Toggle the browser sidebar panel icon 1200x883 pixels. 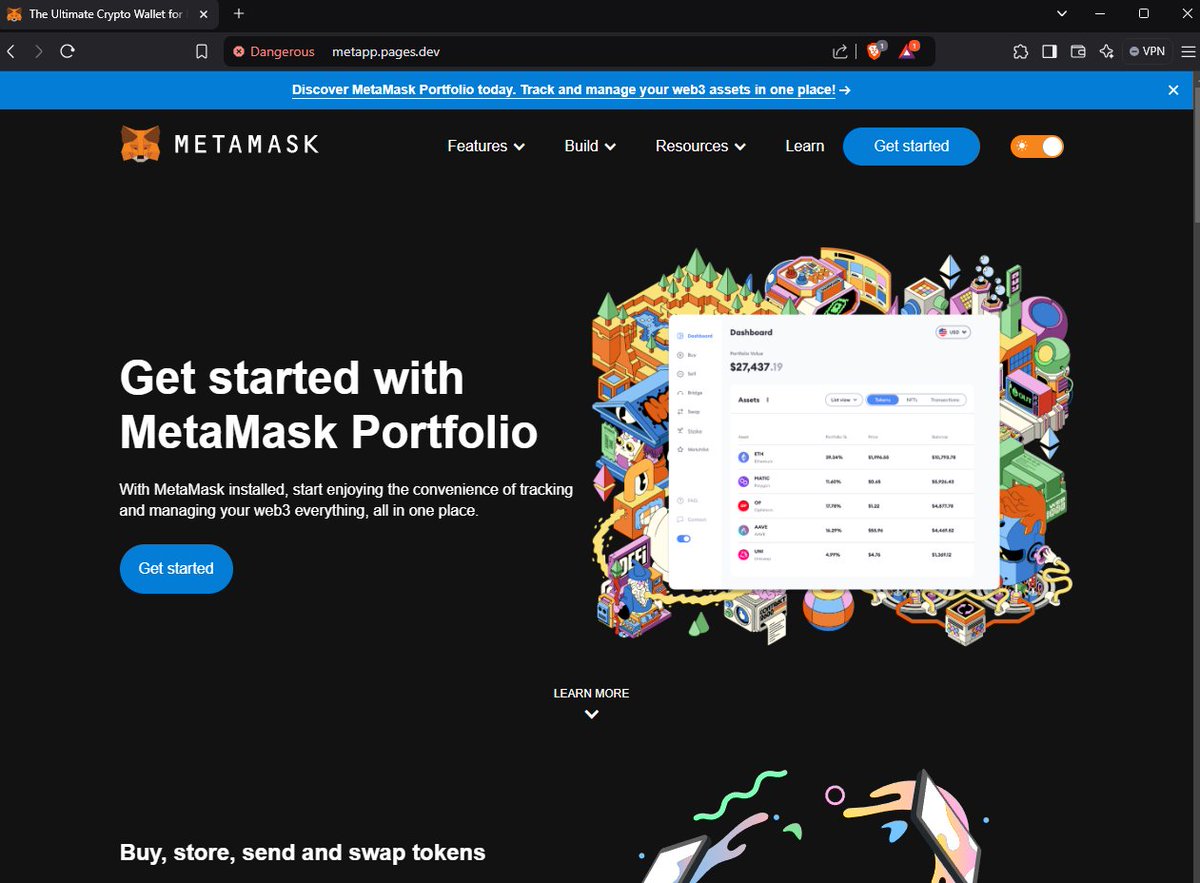tap(1049, 52)
